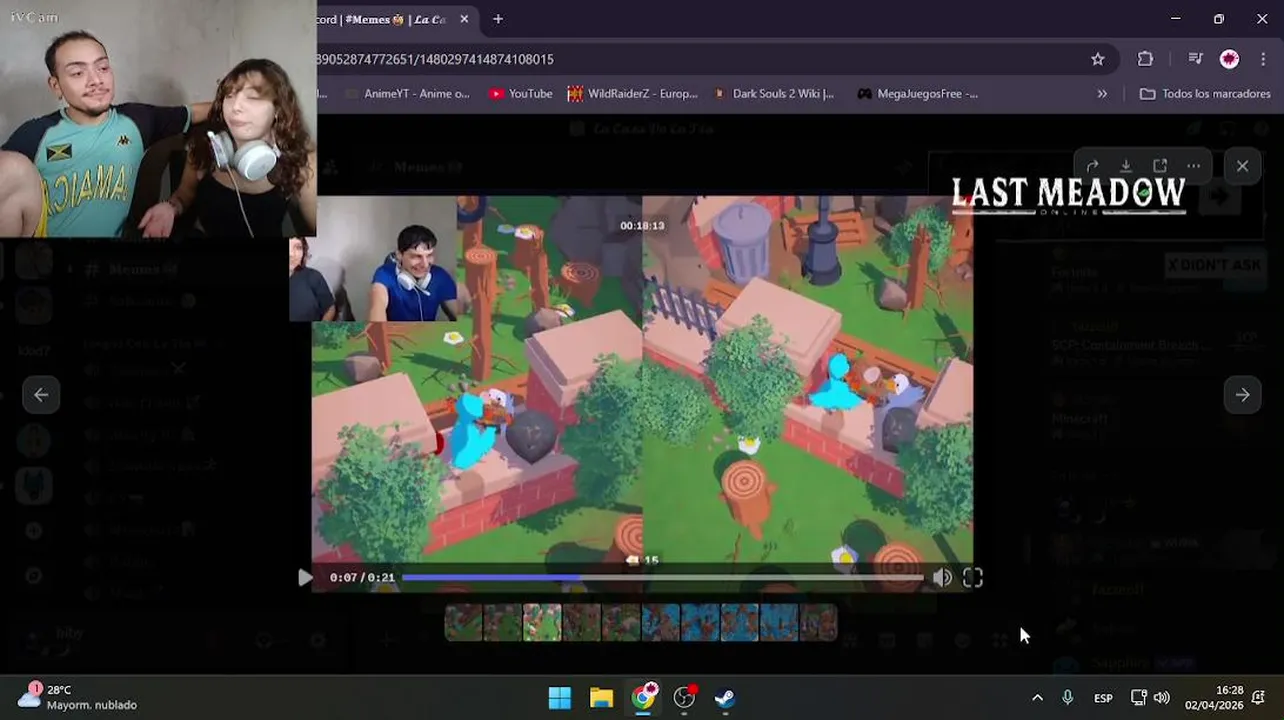Open the Chrome three-dot menu
Screen dimensions: 1284x720
pyautogui.click(x=1263, y=59)
